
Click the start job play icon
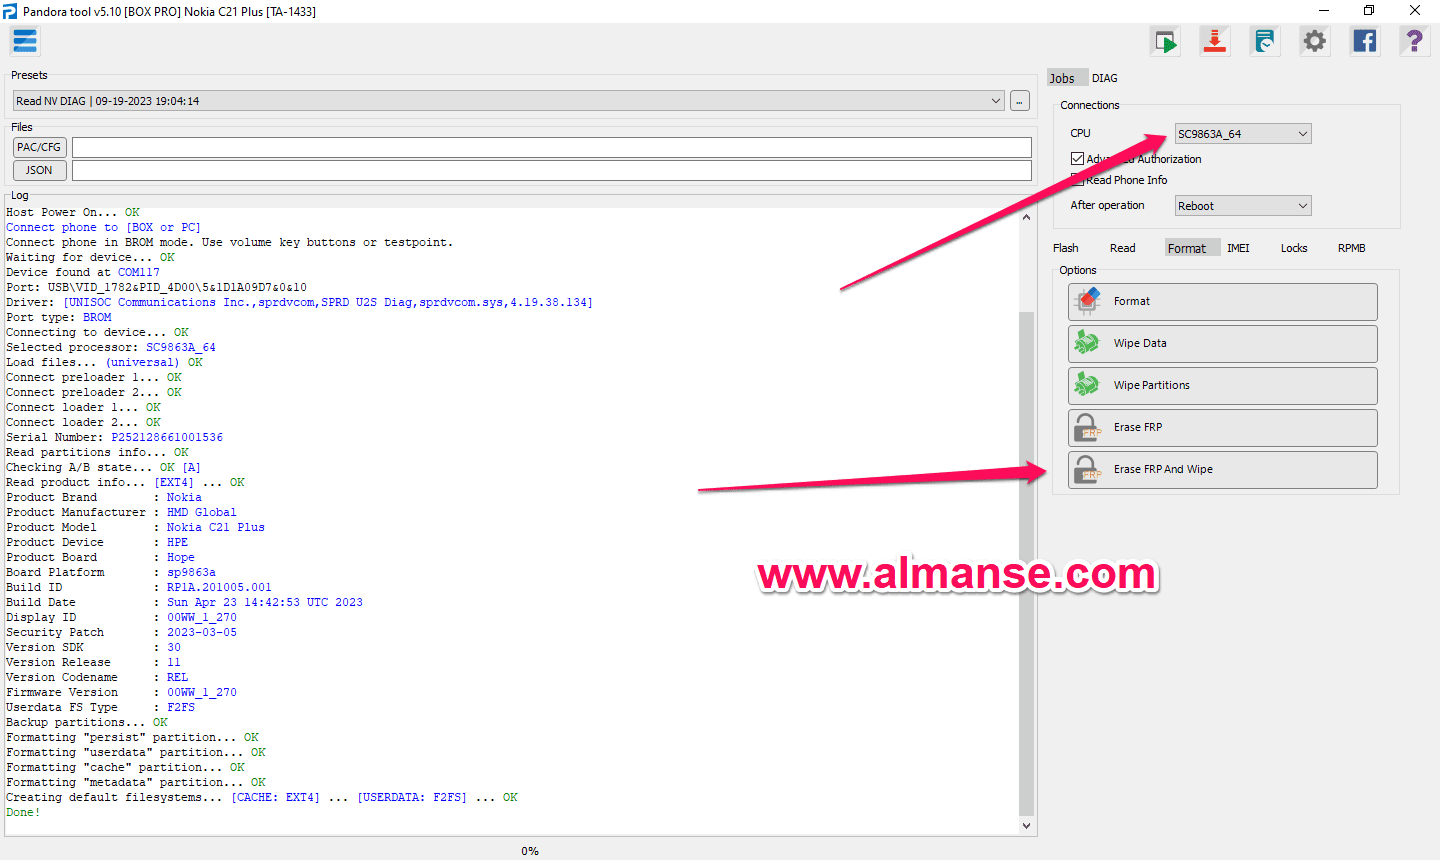pyautogui.click(x=1165, y=42)
